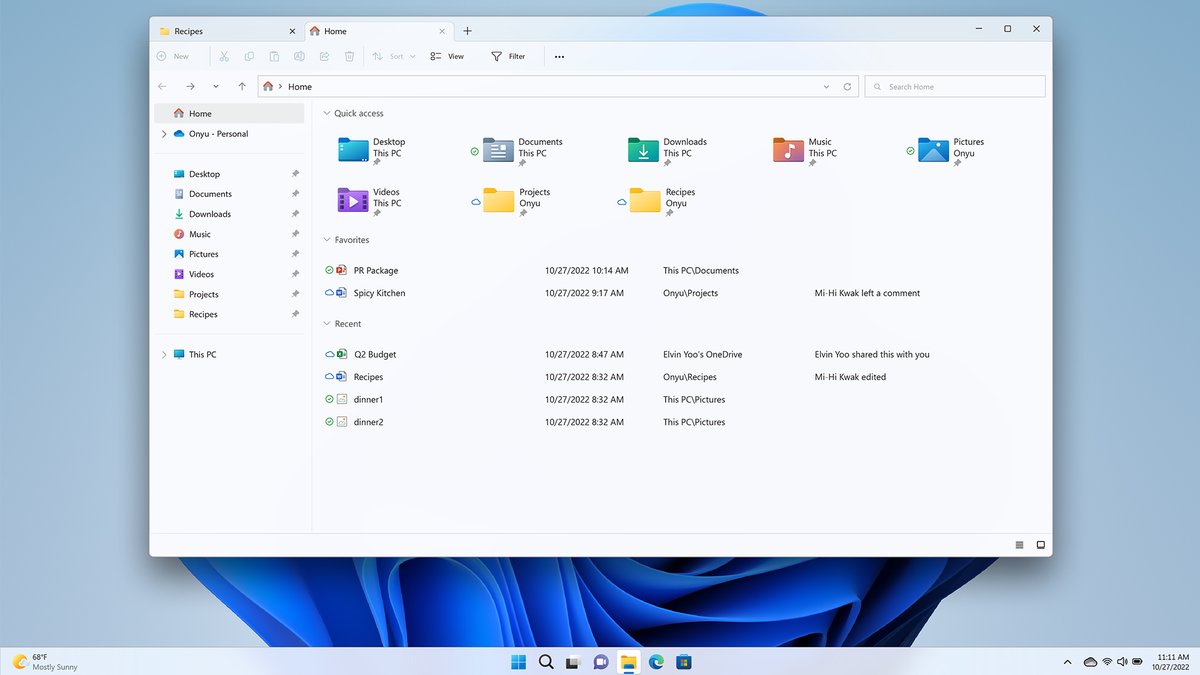The width and height of the screenshot is (1200, 675).
Task: Add a new tab
Action: (x=467, y=31)
